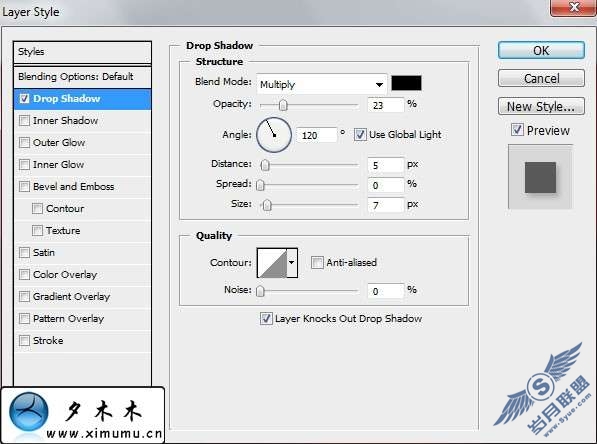Expand the contour picker arrow
The width and height of the screenshot is (597, 444).
pyautogui.click(x=292, y=263)
